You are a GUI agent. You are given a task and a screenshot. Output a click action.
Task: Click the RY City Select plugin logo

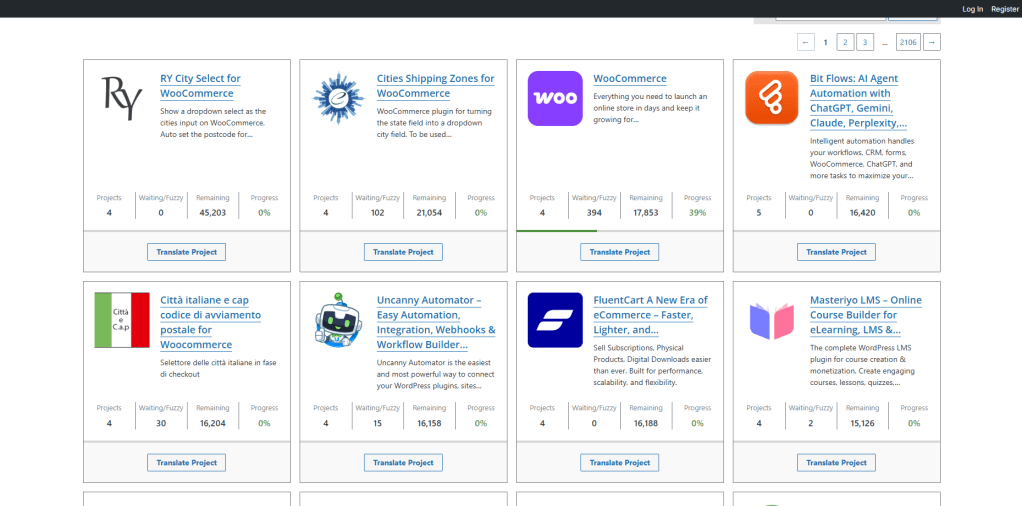[x=122, y=98]
